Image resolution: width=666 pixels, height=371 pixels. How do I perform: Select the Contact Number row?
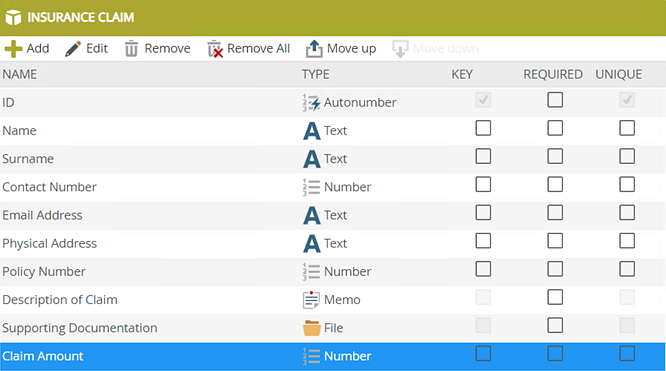click(x=333, y=187)
